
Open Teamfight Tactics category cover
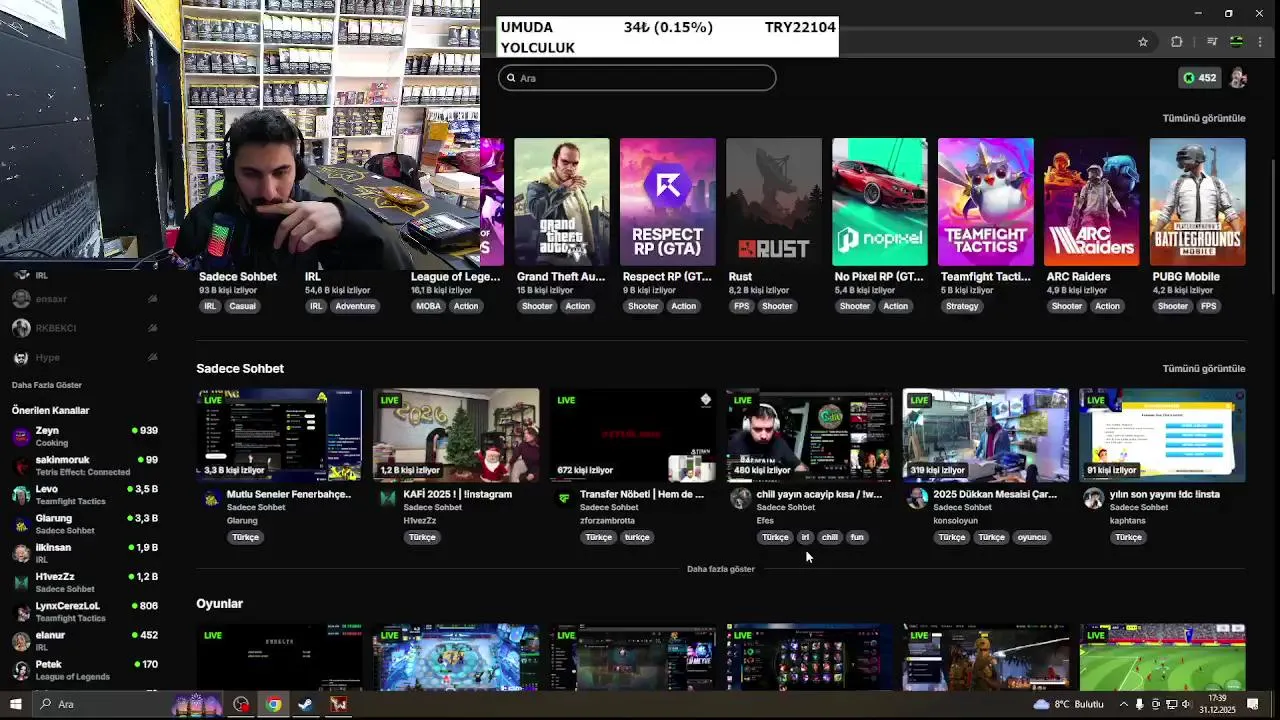[985, 202]
